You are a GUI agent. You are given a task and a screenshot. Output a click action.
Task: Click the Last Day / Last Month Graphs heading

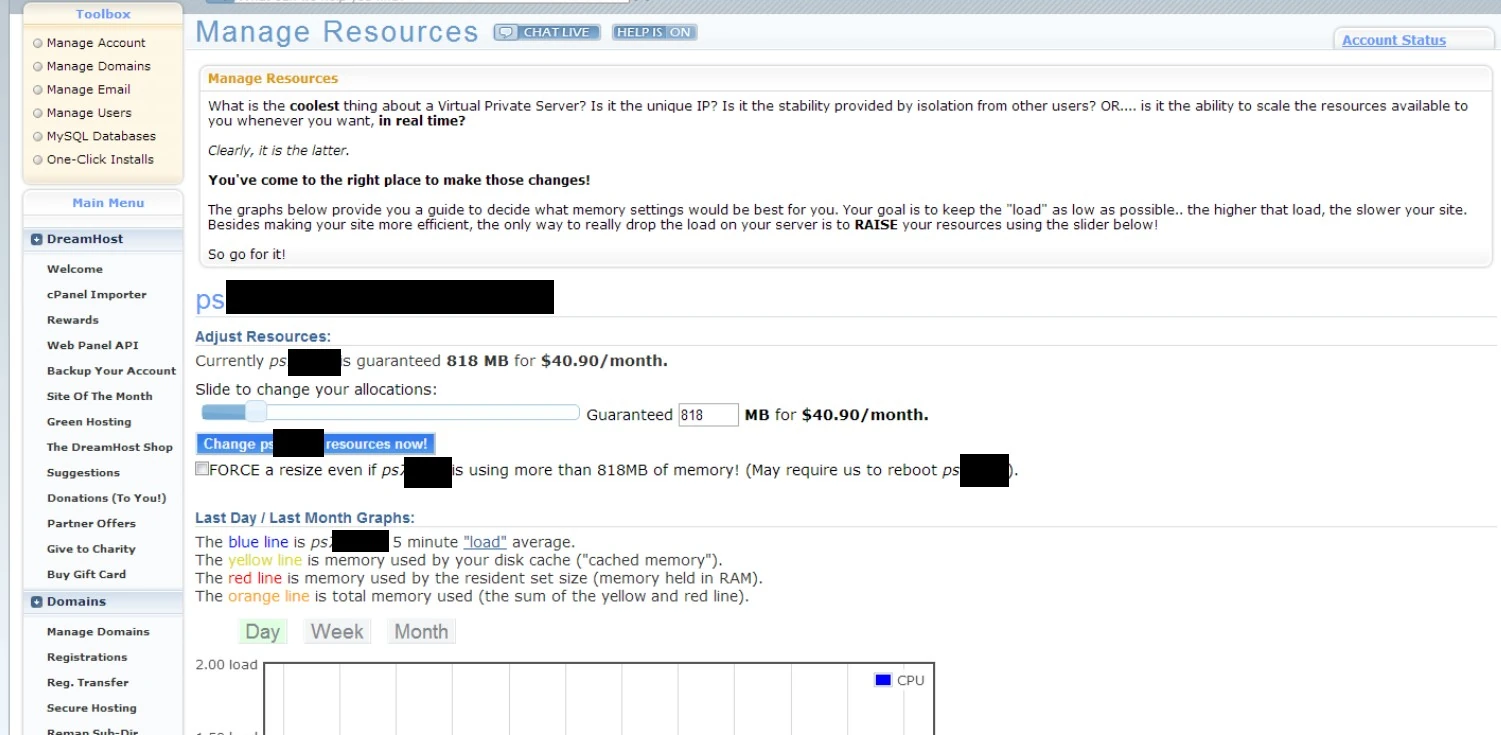point(305,518)
